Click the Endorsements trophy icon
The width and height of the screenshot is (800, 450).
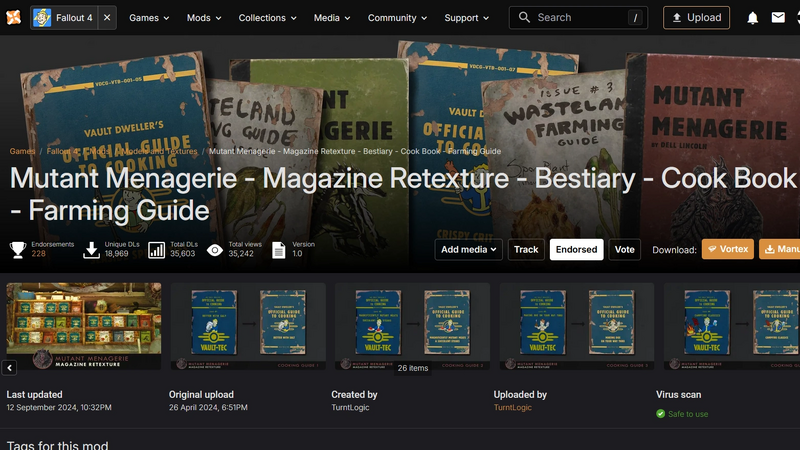pyautogui.click(x=17, y=250)
